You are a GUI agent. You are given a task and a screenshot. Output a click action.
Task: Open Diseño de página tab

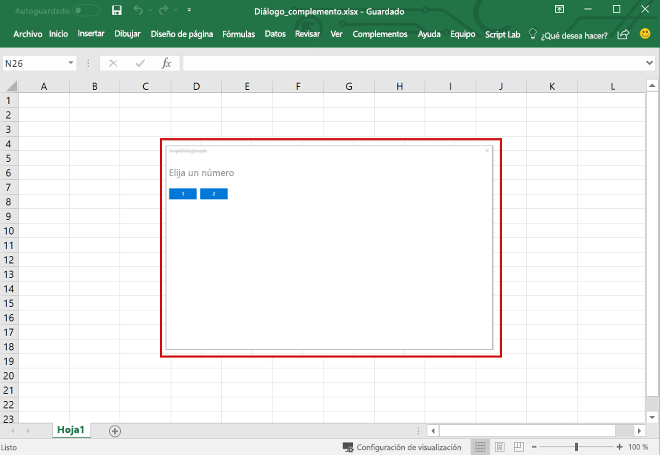pyautogui.click(x=182, y=34)
